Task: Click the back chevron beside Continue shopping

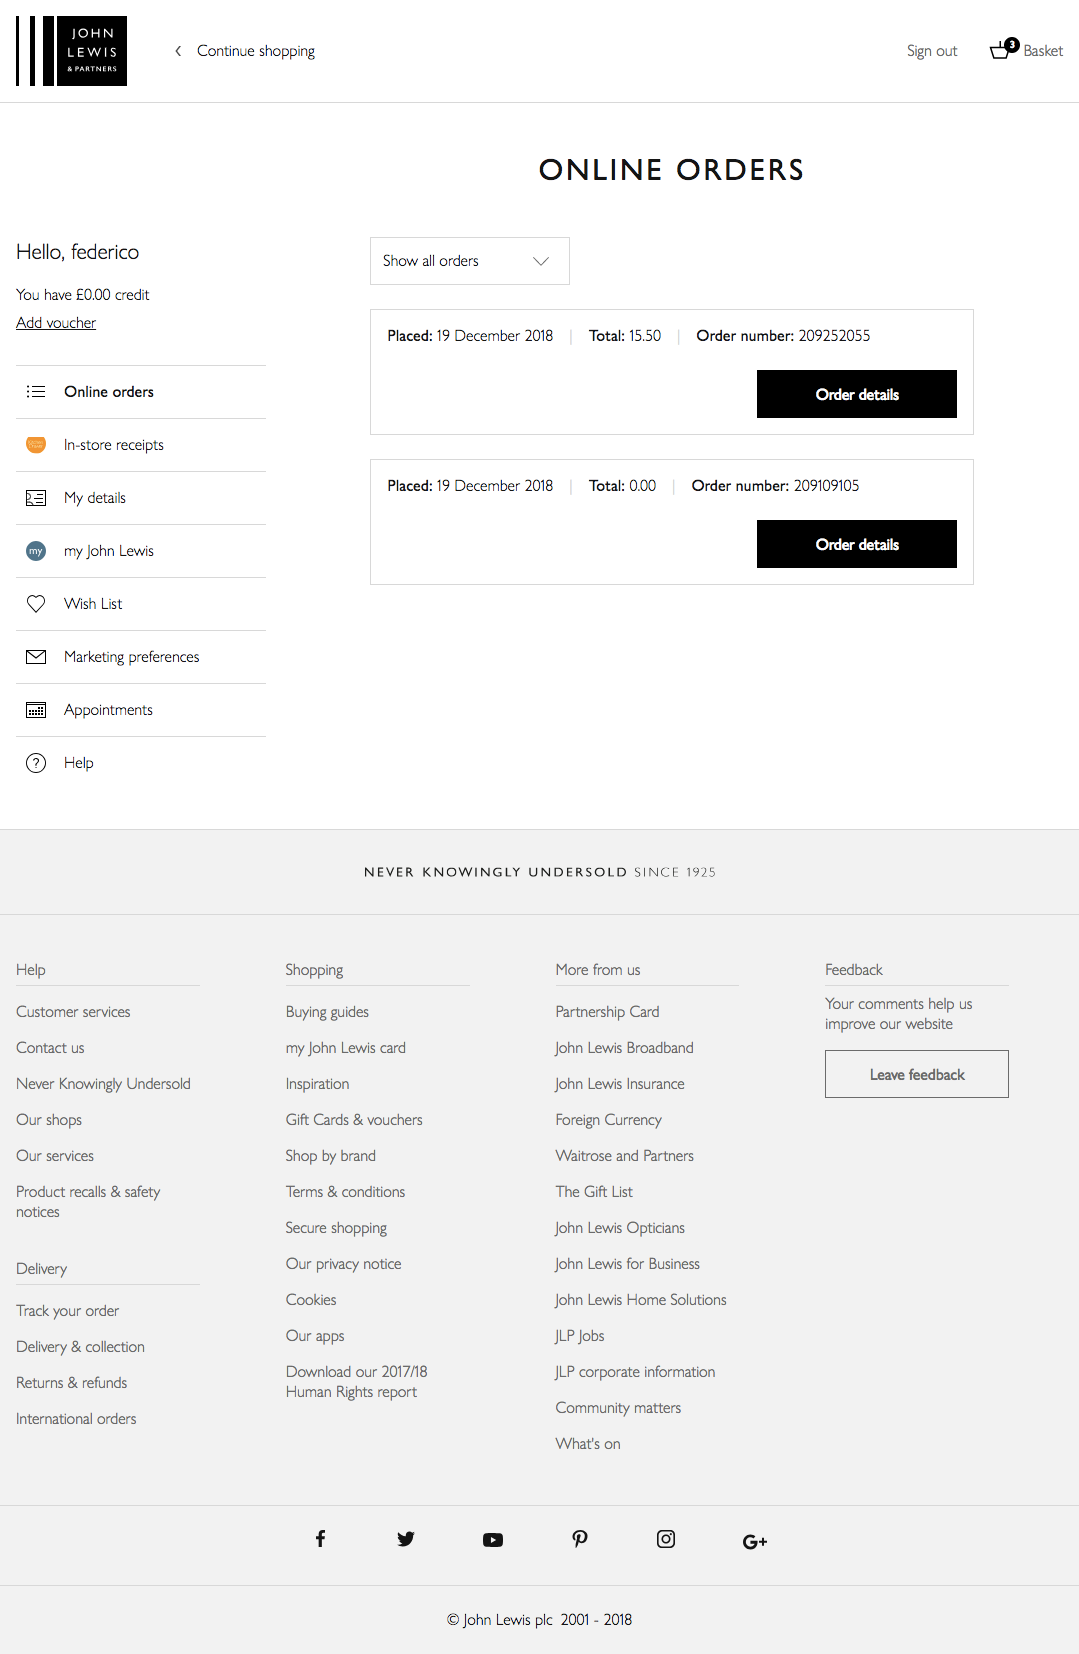Action: [178, 50]
